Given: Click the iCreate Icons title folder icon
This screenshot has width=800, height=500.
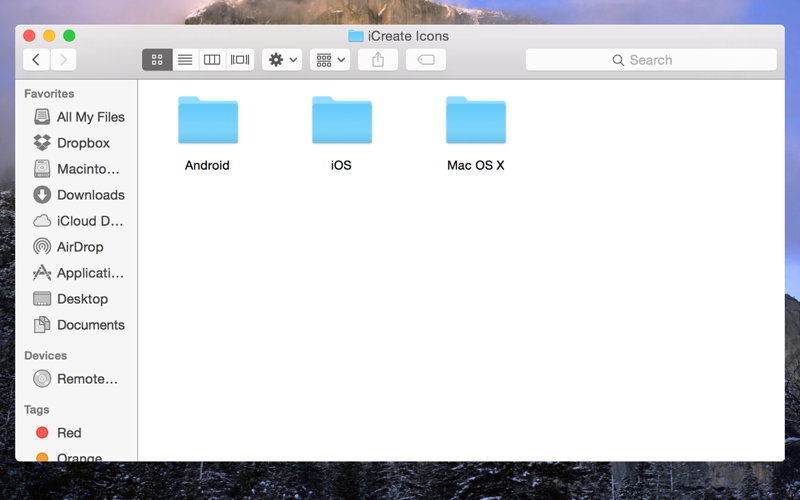Looking at the screenshot, I should (356, 36).
